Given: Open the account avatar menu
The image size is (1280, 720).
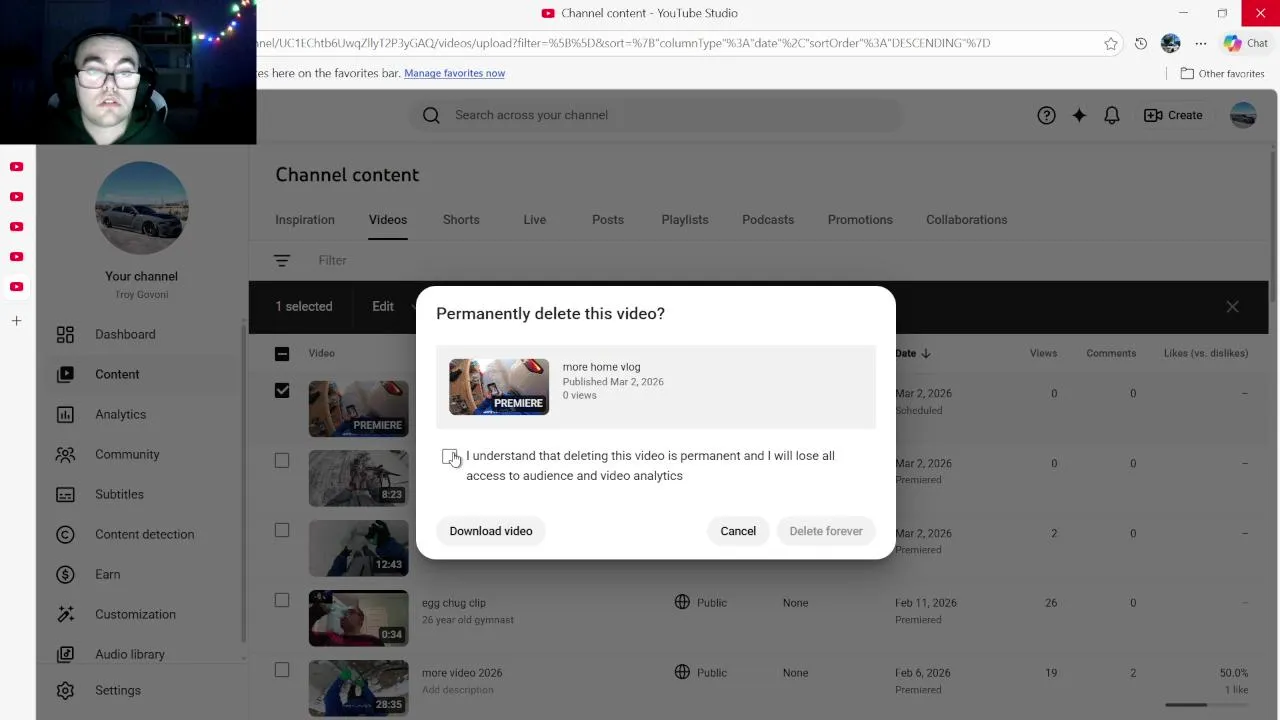Looking at the screenshot, I should [1243, 115].
